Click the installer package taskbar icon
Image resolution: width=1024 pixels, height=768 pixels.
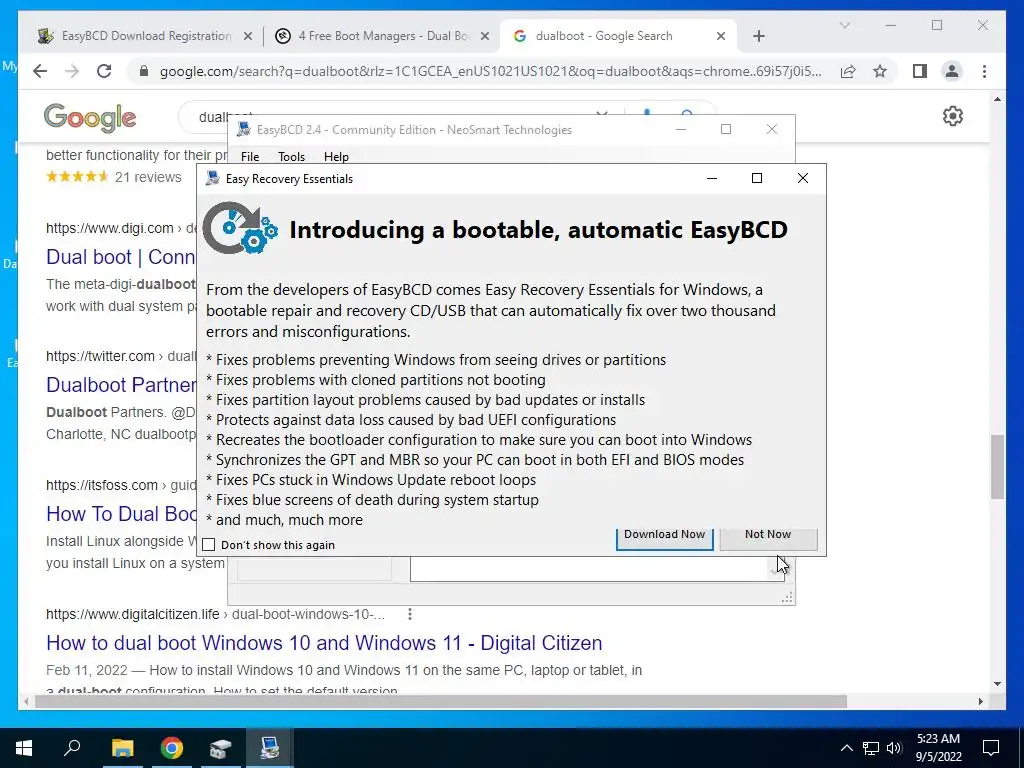[x=221, y=748]
